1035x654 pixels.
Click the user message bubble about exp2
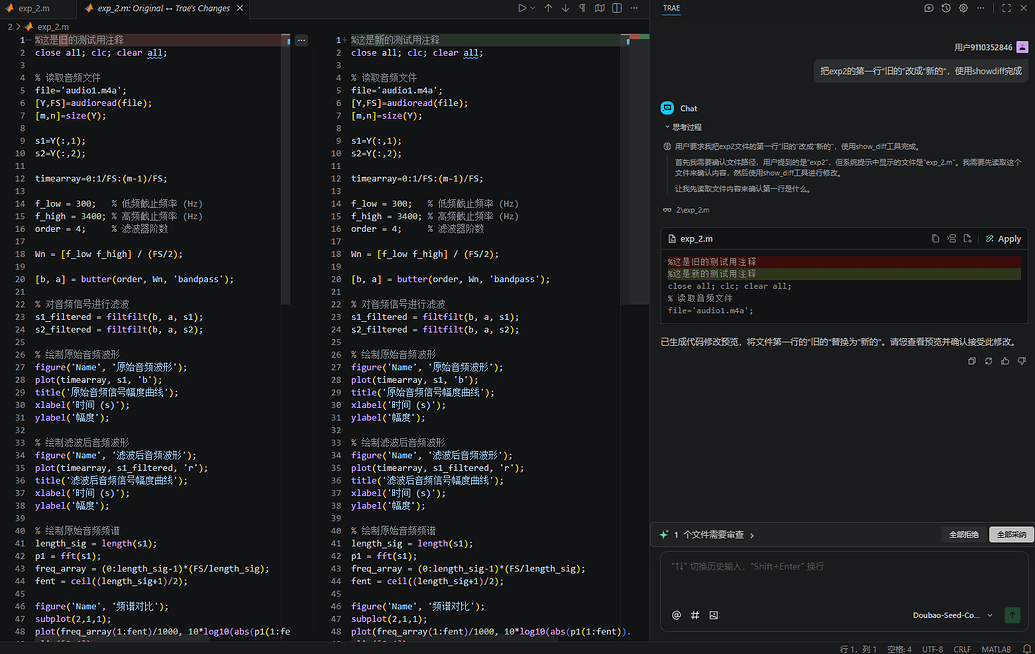921,71
